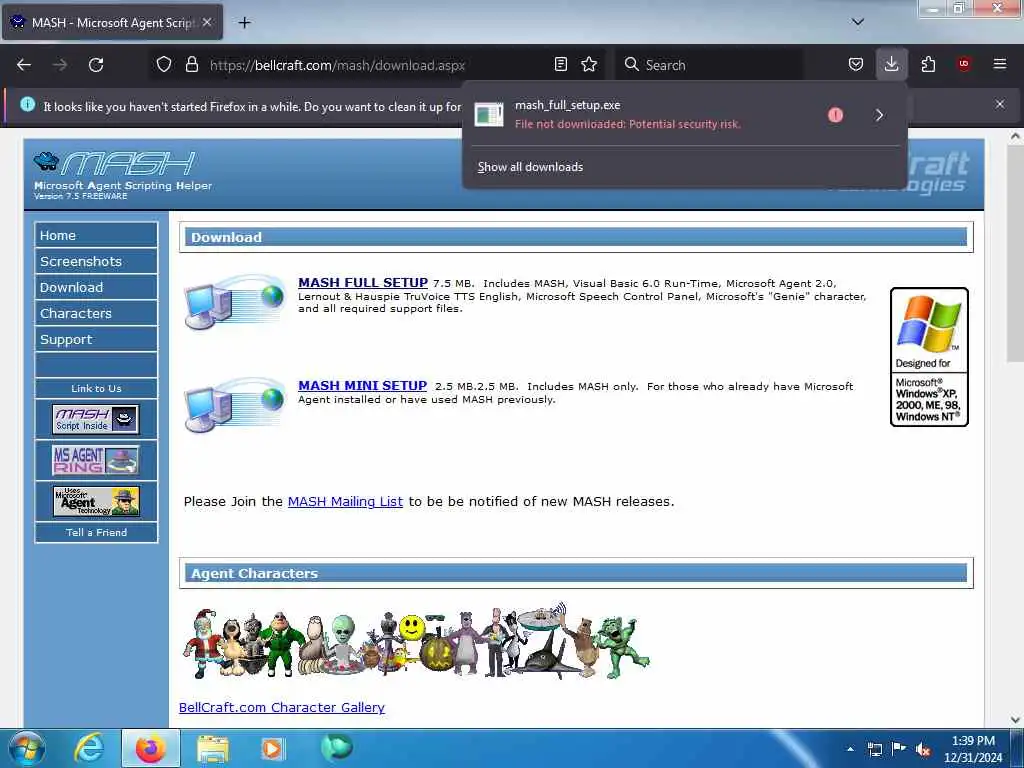Toggle reader view icon in address bar

560,64
